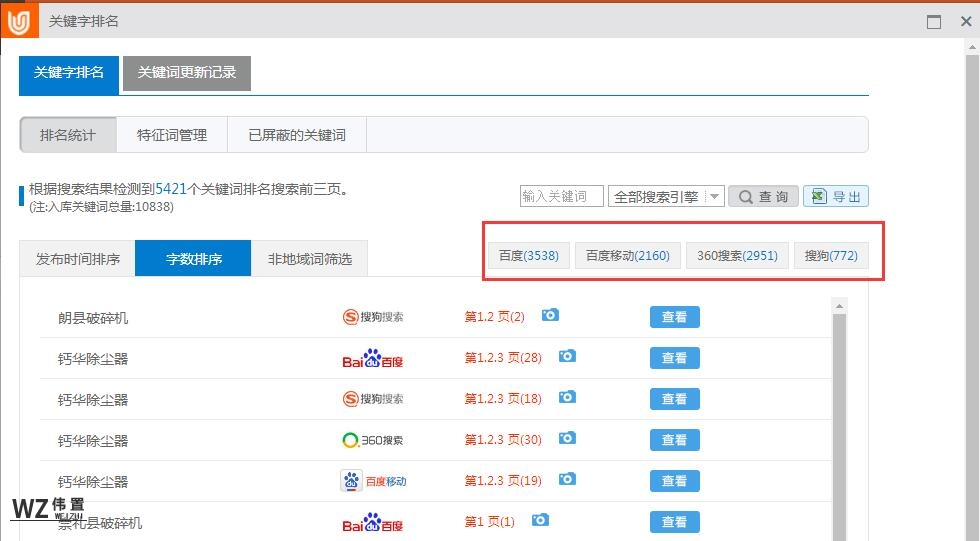
Task: Select the 已屏蔽的关键词 tab
Action: pos(297,135)
